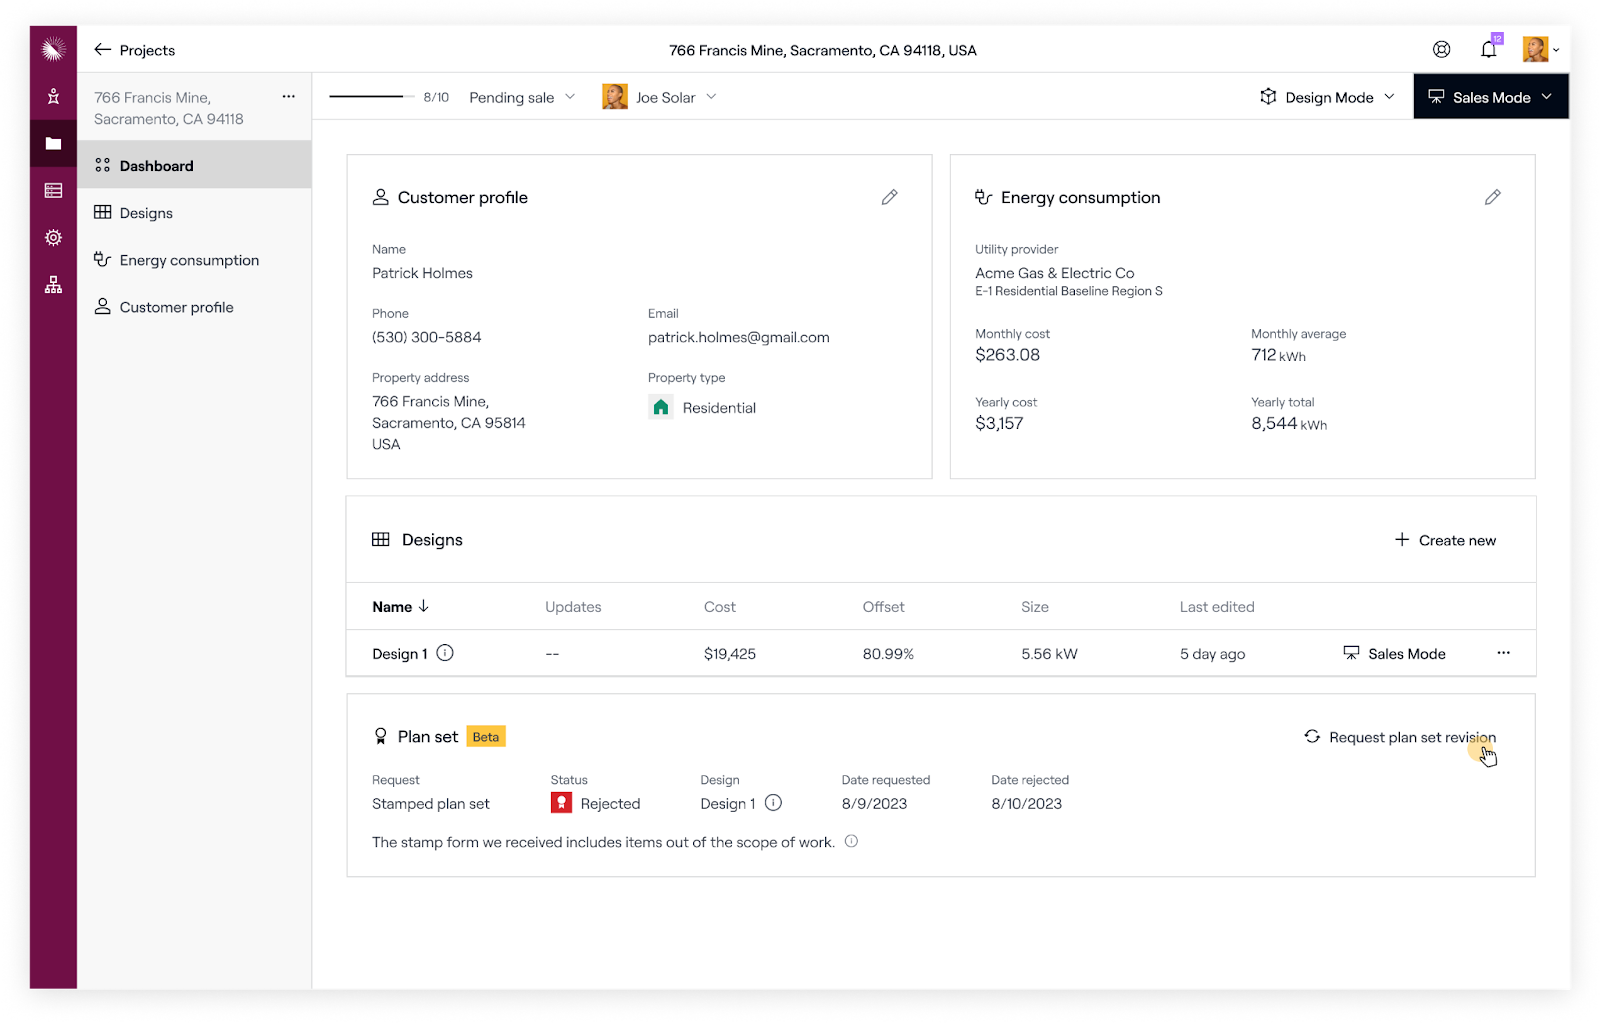
Task: Click the edit pencil in Energy consumption card
Action: point(1492,198)
